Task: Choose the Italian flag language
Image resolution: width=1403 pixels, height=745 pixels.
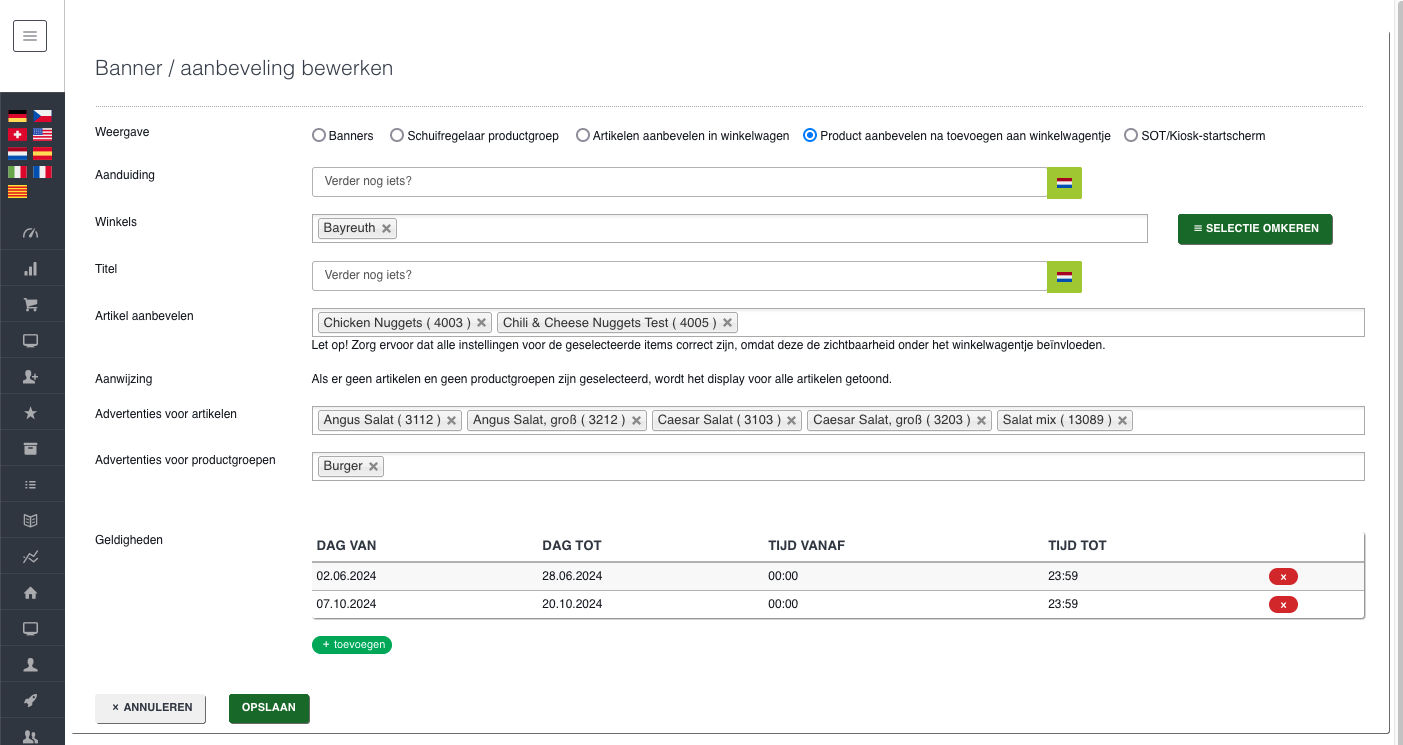Action: pos(17,172)
